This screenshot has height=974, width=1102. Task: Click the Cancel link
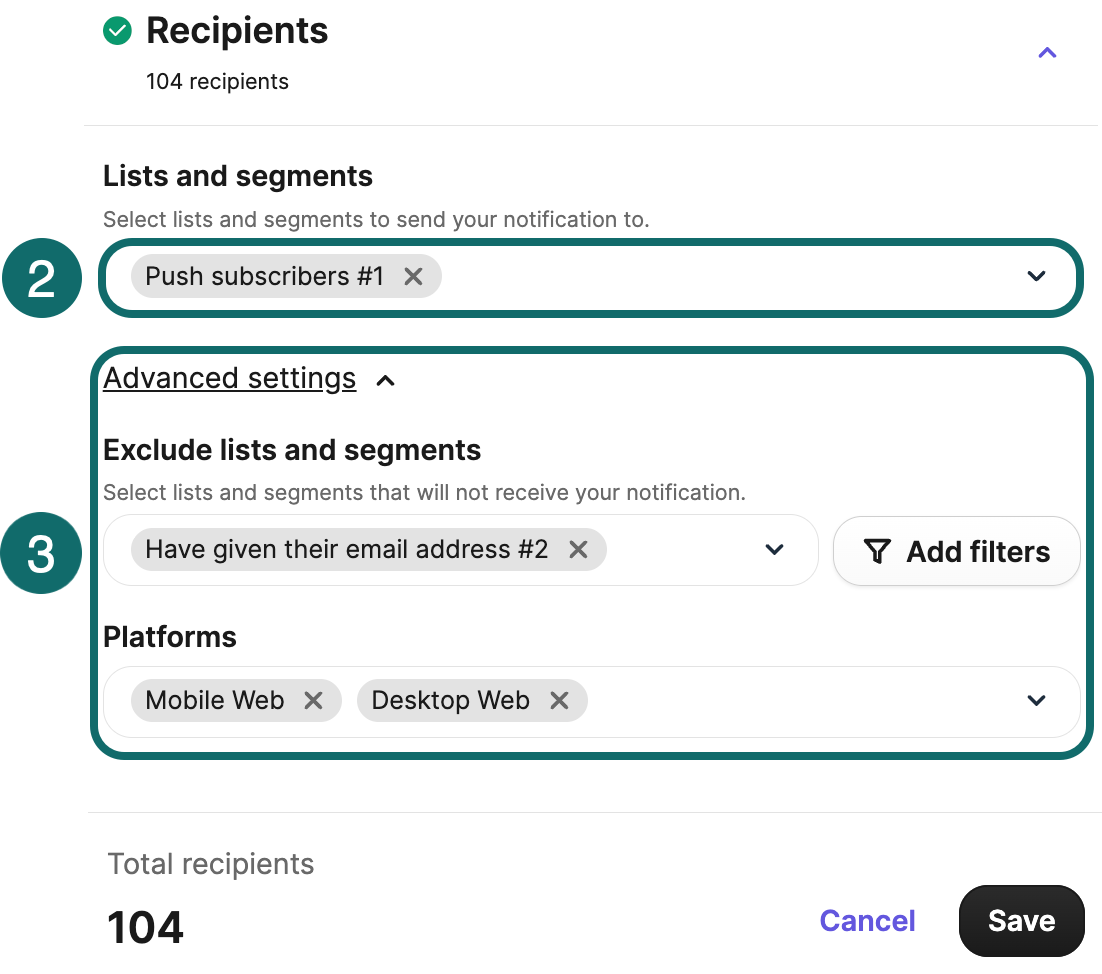point(867,920)
